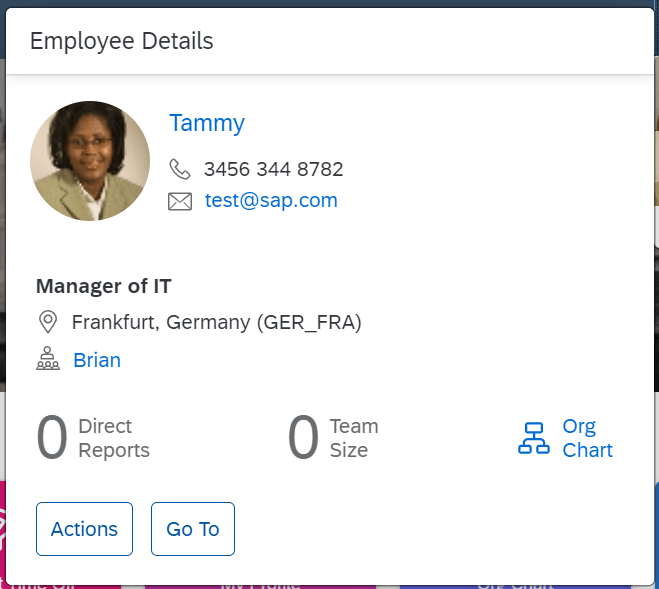Click the Employee Details dialog title
The height and width of the screenshot is (589, 659).
click(121, 41)
